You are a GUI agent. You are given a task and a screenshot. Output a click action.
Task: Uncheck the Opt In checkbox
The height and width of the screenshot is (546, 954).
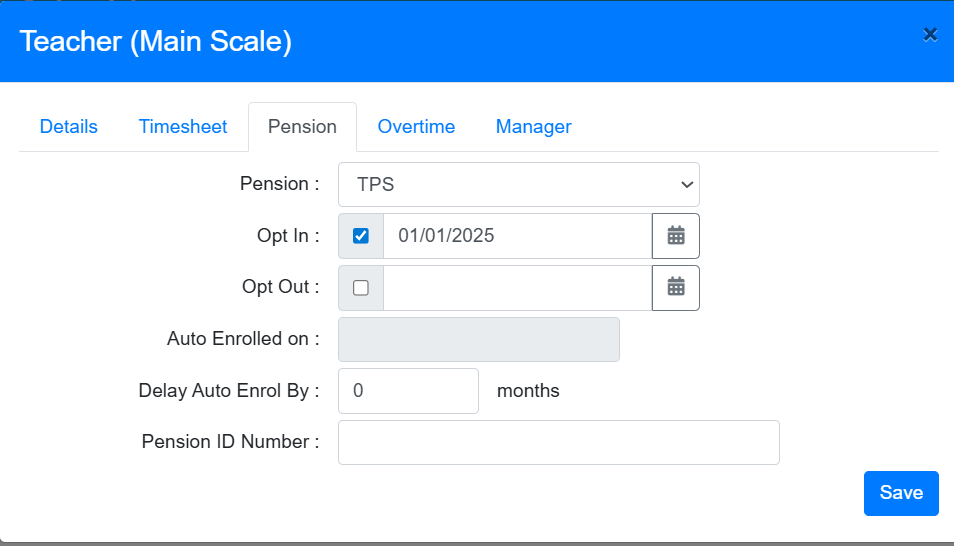click(x=361, y=236)
